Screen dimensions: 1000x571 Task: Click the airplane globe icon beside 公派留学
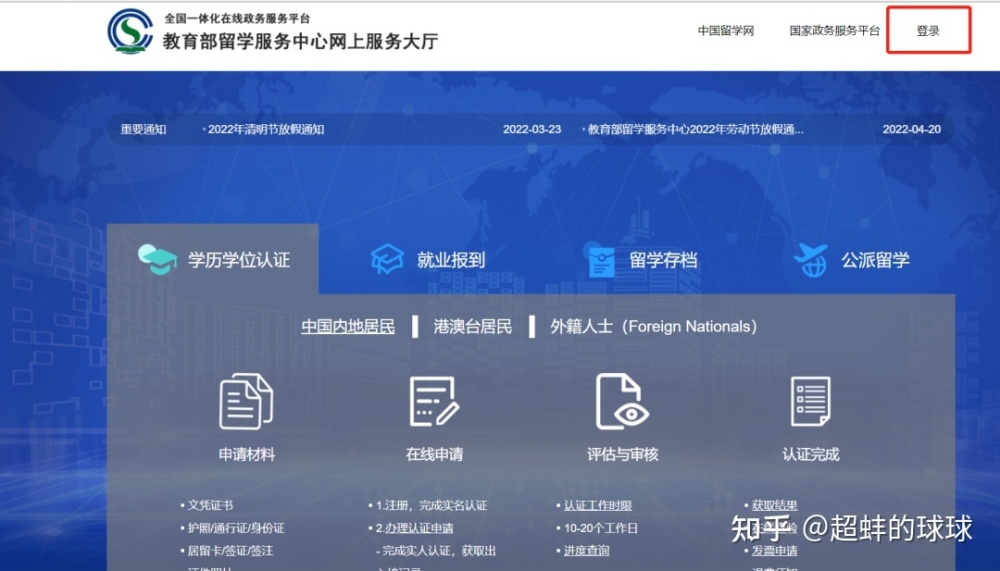coord(811,260)
